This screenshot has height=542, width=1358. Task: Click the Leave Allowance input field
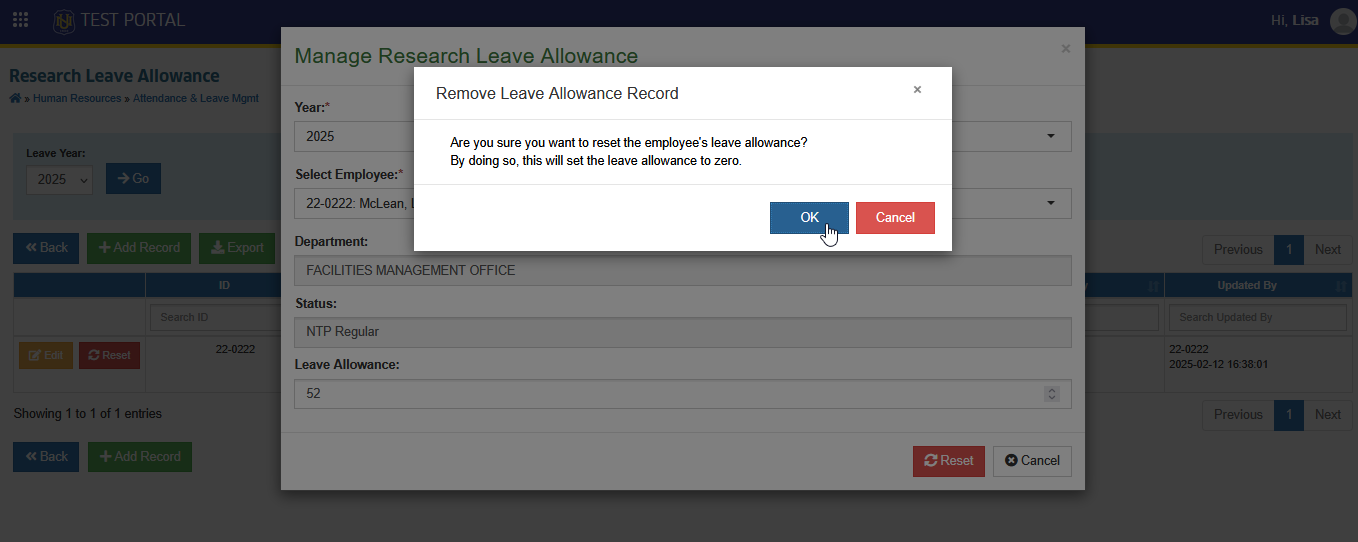[683, 394]
